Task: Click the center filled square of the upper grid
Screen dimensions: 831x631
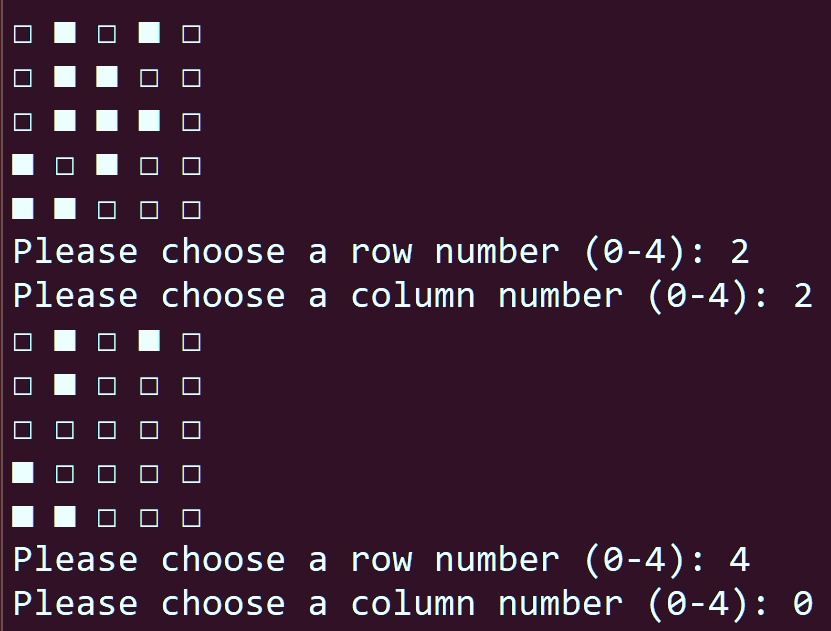Action: click(107, 121)
